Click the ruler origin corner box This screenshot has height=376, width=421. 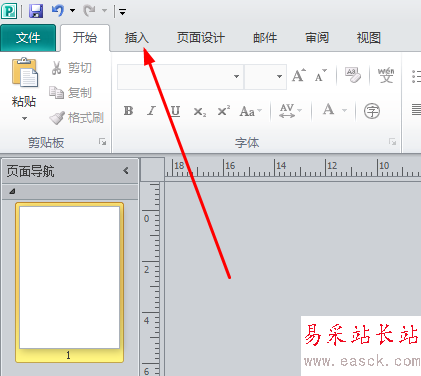click(x=152, y=170)
